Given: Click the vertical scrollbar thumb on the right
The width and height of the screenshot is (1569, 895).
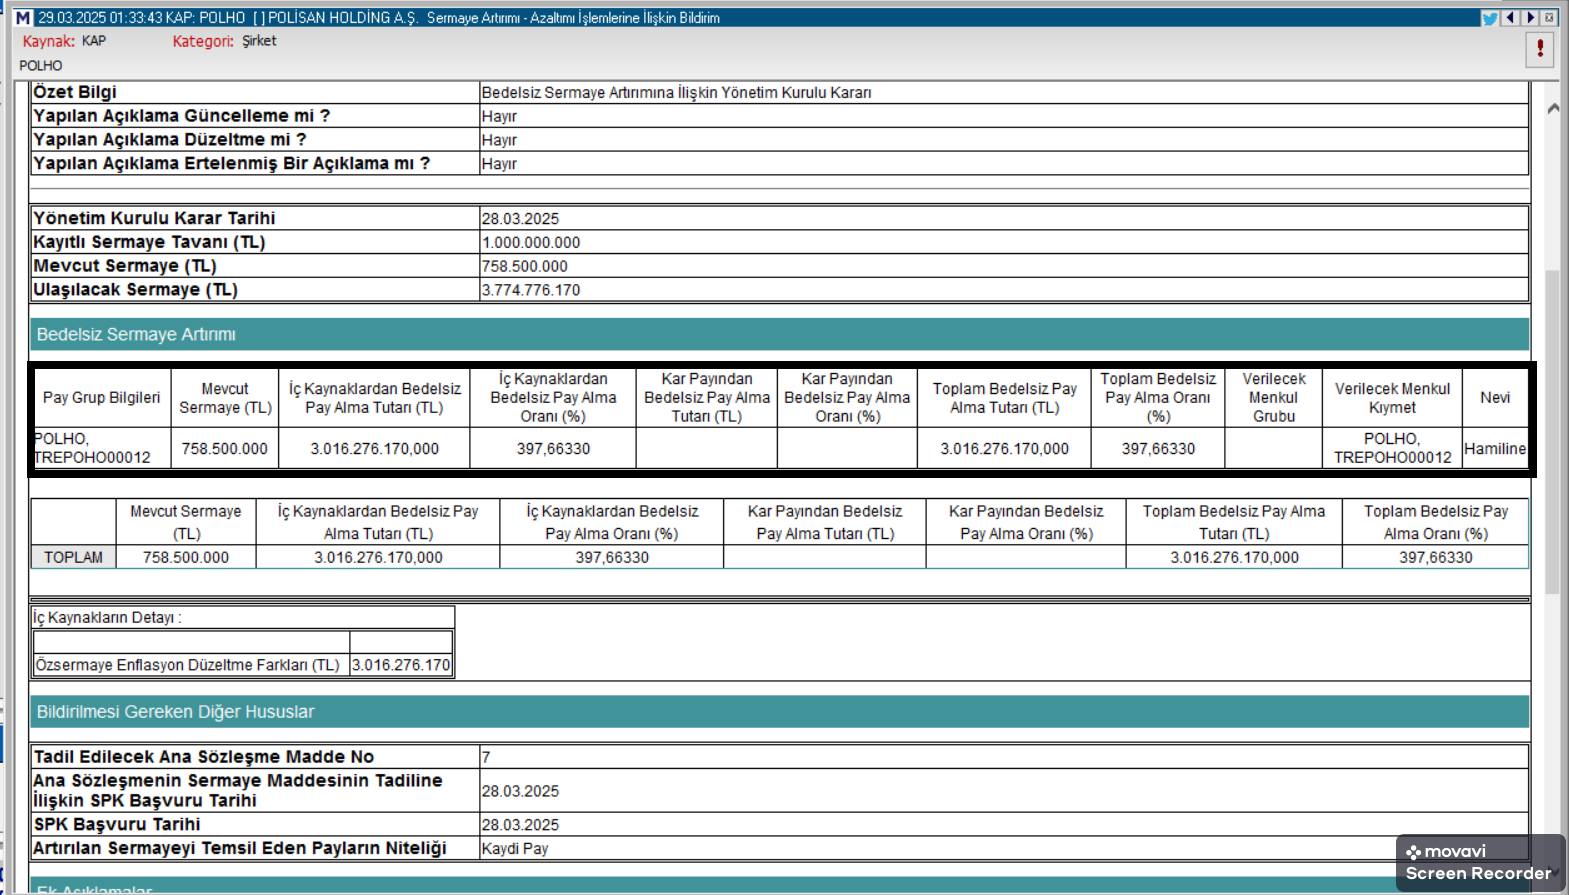Looking at the screenshot, I should click(x=1553, y=430).
